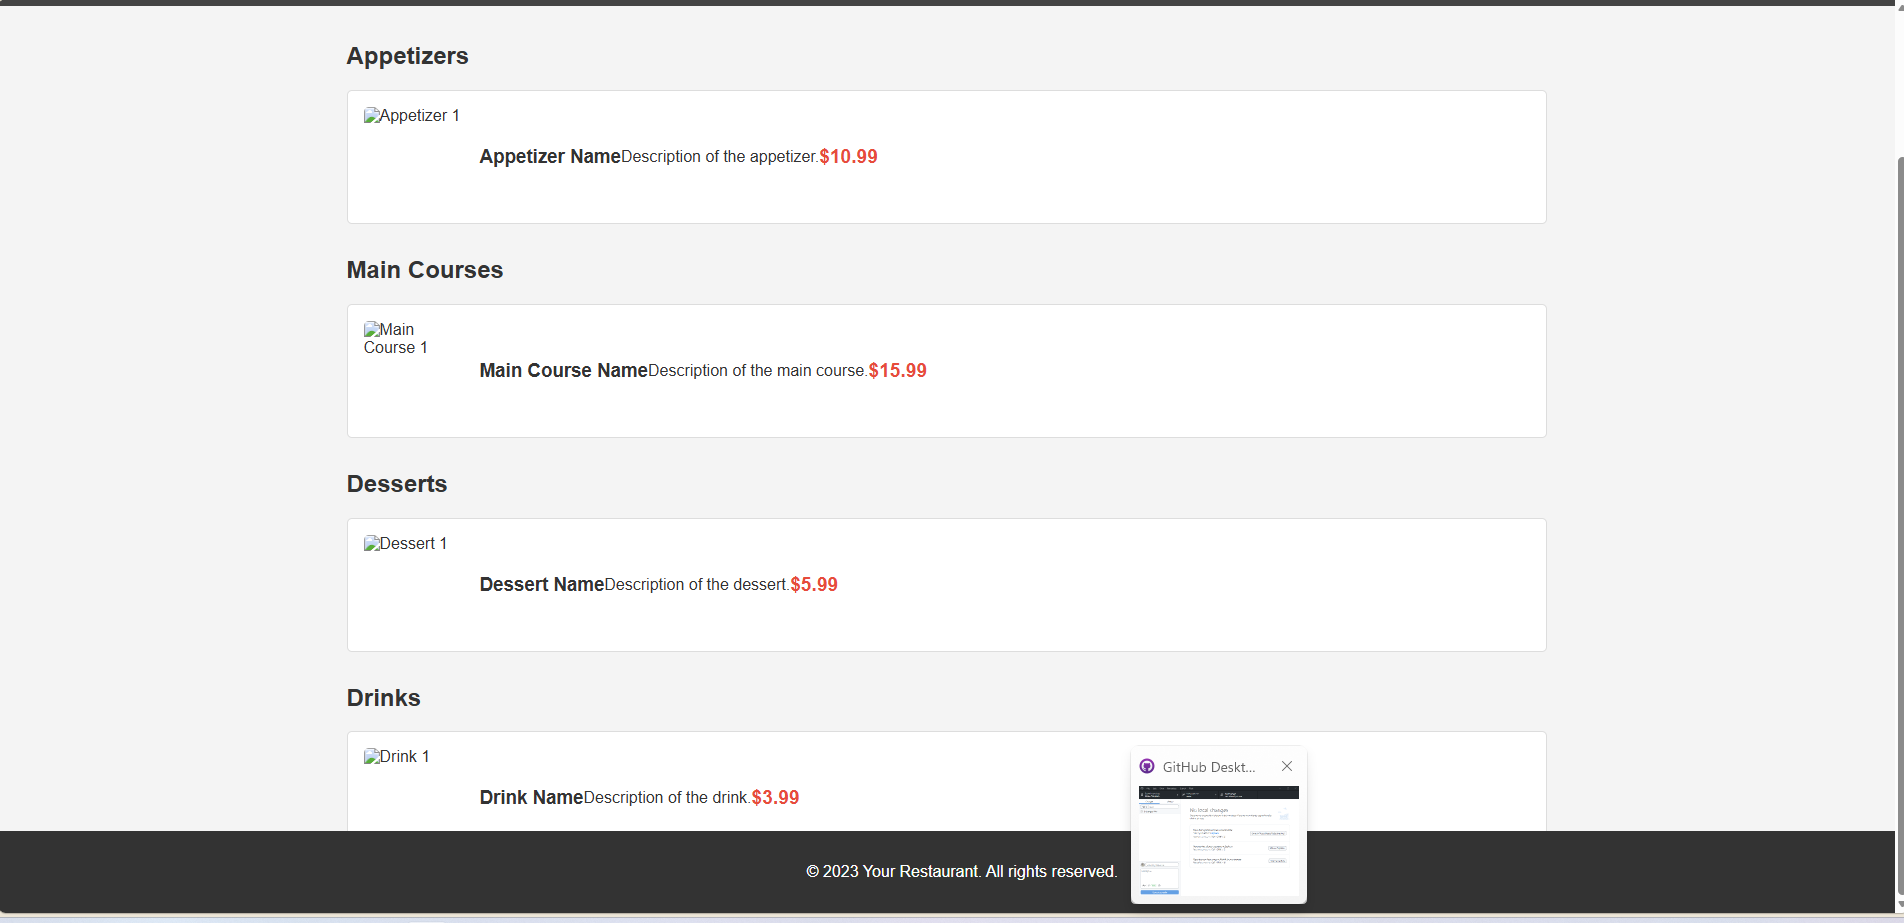This screenshot has width=1904, height=923.
Task: Click 'Description of the appetizer.' text
Action: (720, 157)
